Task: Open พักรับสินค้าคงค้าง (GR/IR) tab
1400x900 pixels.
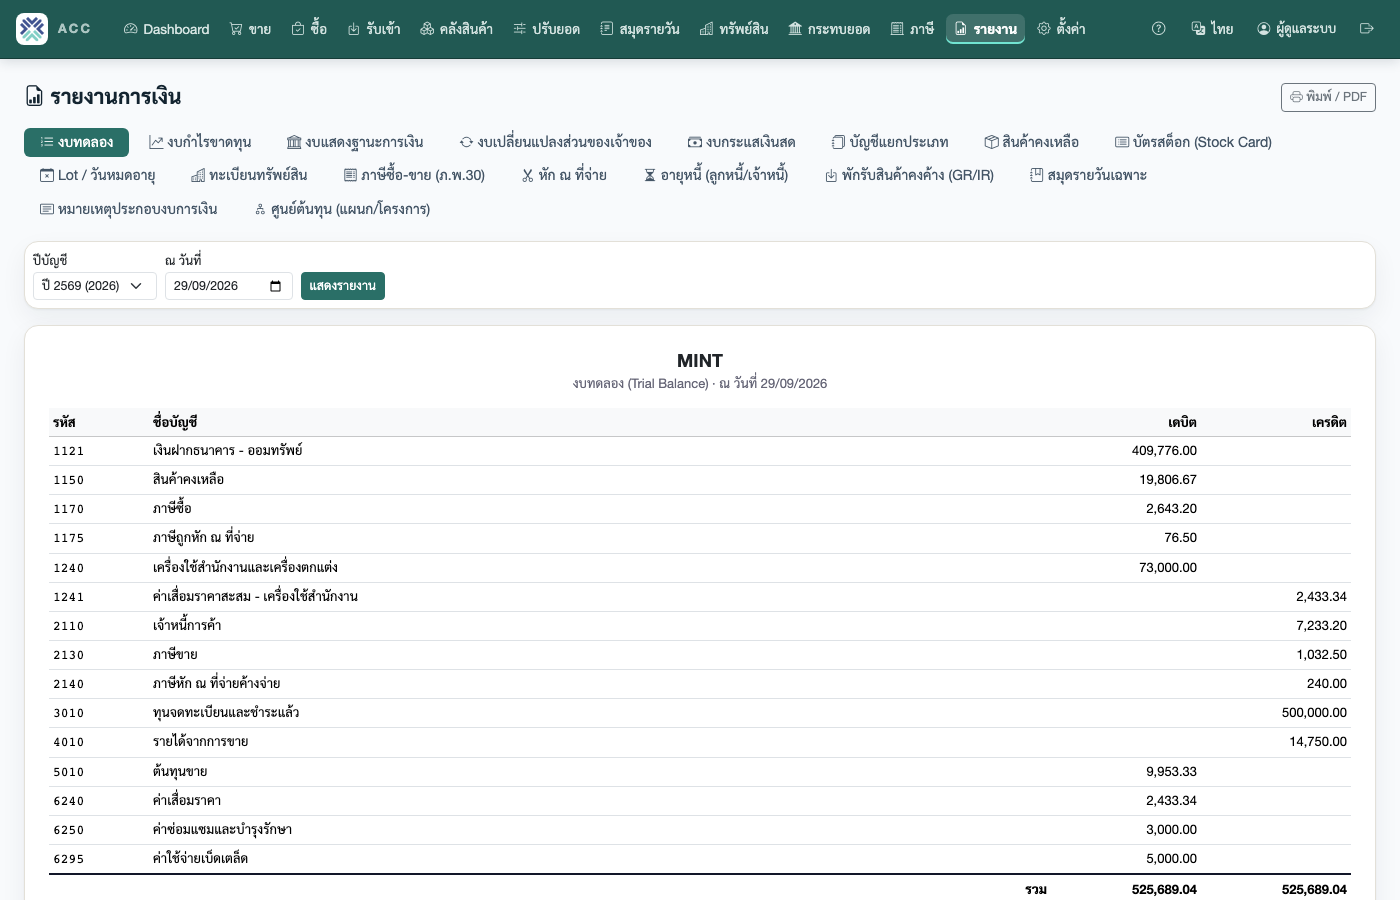Action: click(909, 175)
